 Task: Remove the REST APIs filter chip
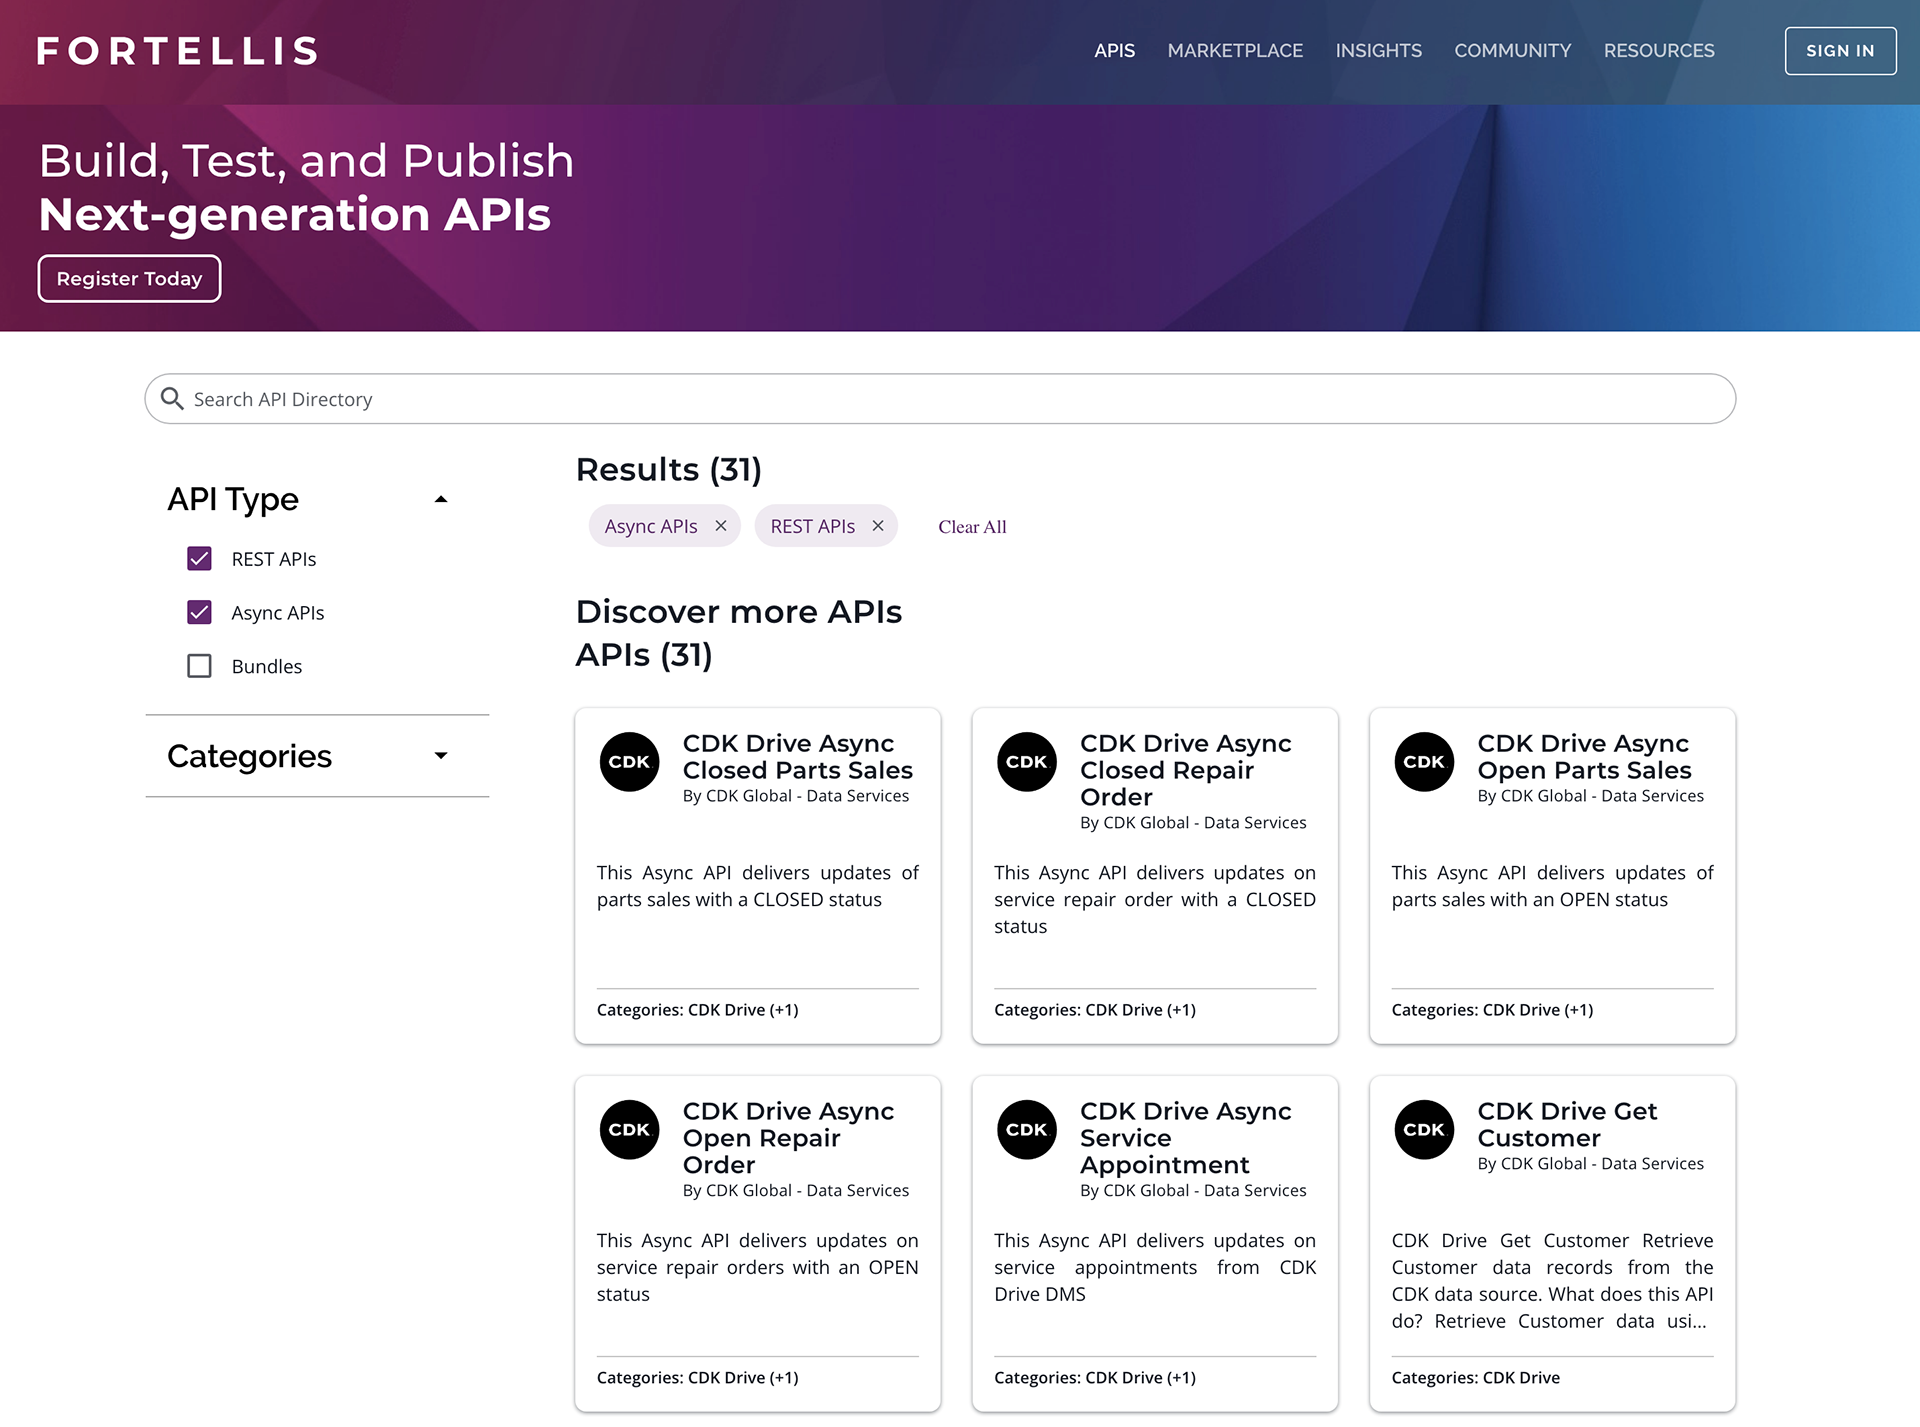(x=878, y=526)
